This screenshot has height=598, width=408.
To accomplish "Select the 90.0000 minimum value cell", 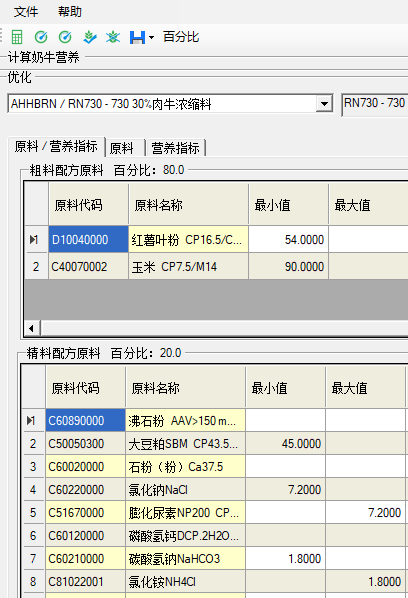I will pos(289,267).
